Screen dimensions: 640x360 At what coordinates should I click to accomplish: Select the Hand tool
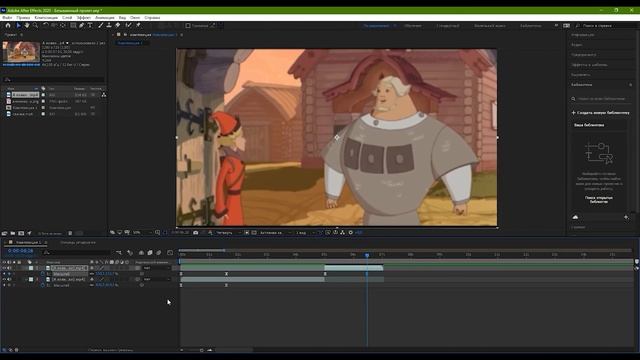click(x=27, y=25)
